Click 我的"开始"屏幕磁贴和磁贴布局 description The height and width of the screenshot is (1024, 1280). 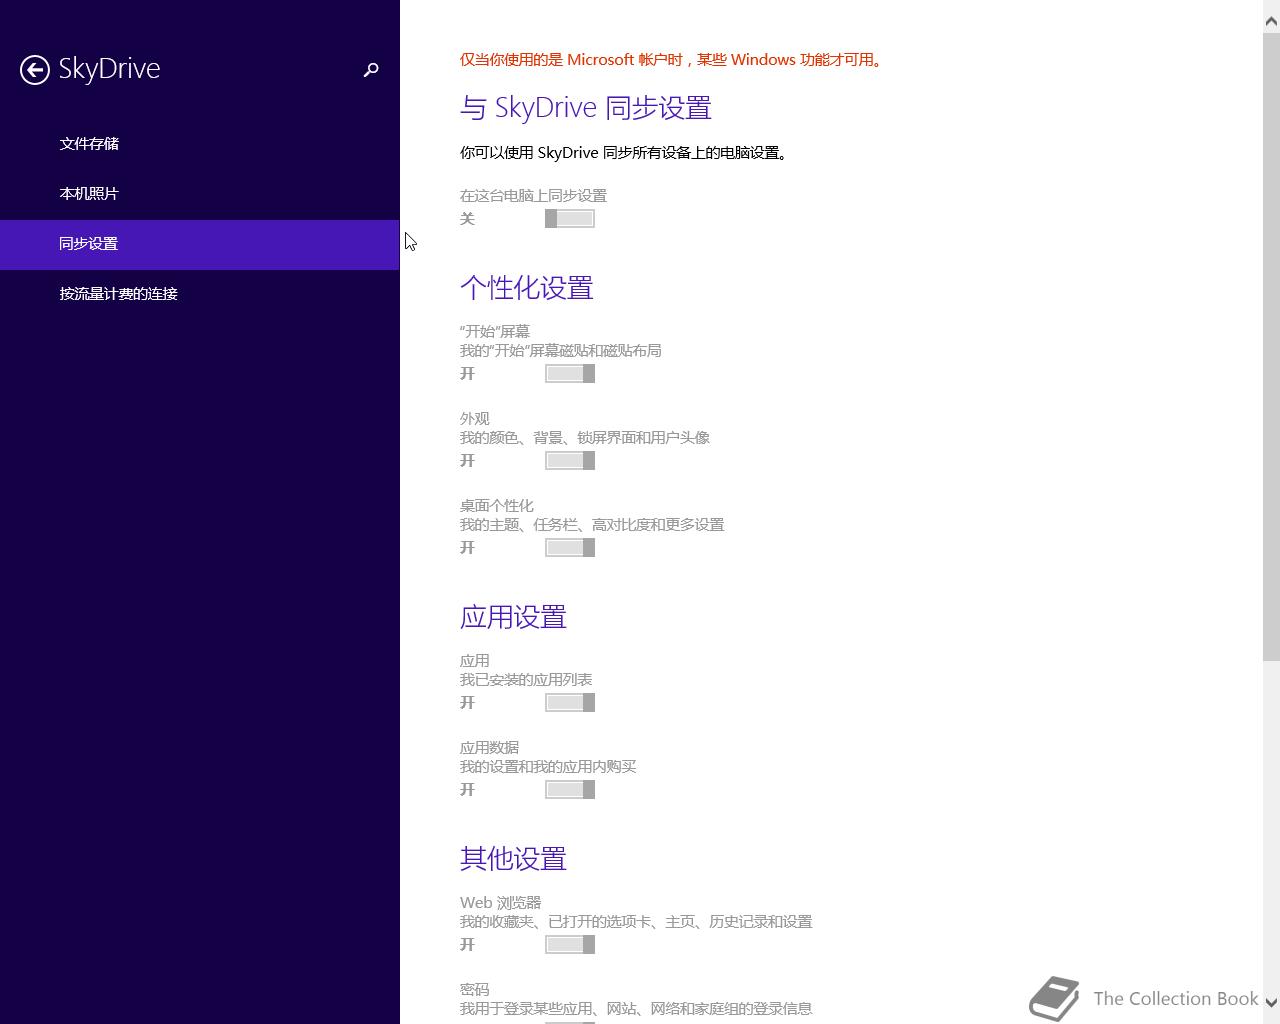(561, 351)
